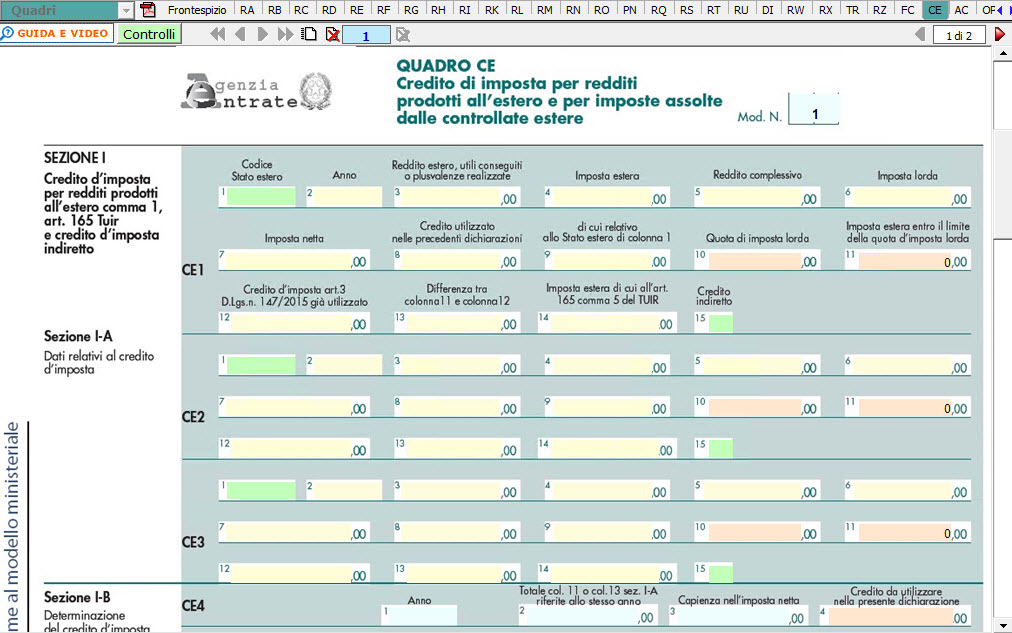Image resolution: width=1012 pixels, height=633 pixels.
Task: Jump to the last module with double-right arrow
Action: click(x=285, y=34)
